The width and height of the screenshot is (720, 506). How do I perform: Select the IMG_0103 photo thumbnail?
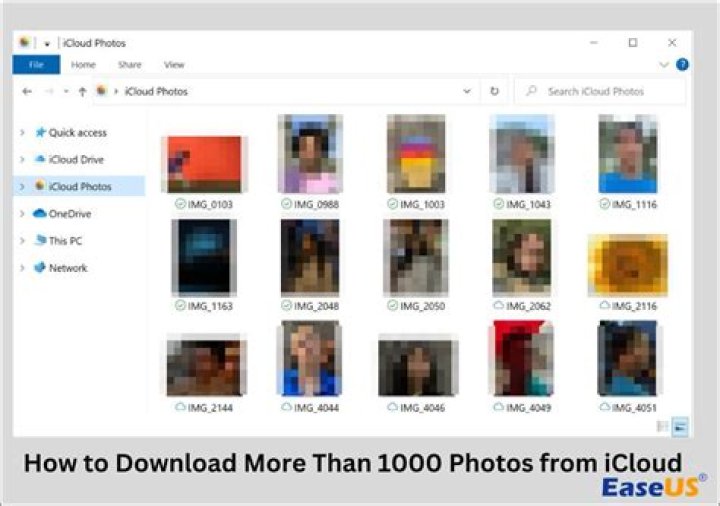pos(205,163)
